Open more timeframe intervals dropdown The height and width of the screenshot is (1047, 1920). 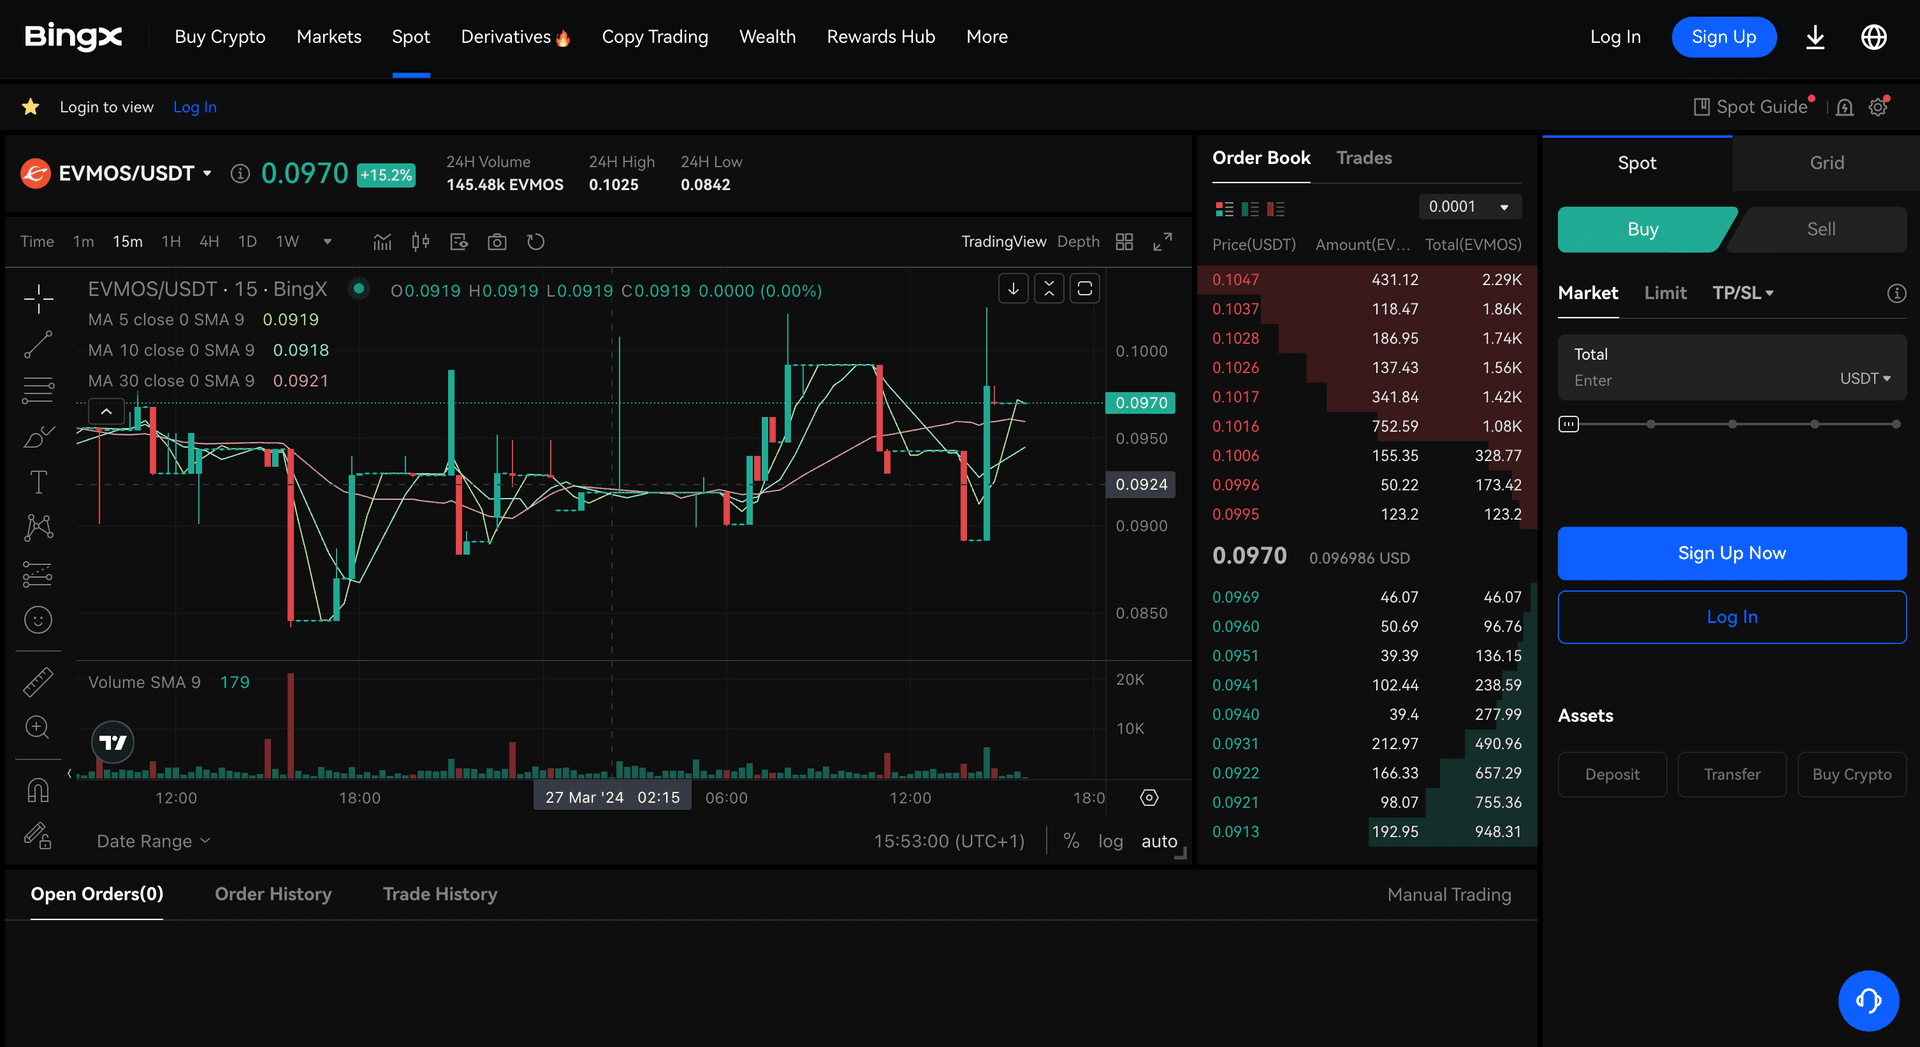(x=327, y=242)
